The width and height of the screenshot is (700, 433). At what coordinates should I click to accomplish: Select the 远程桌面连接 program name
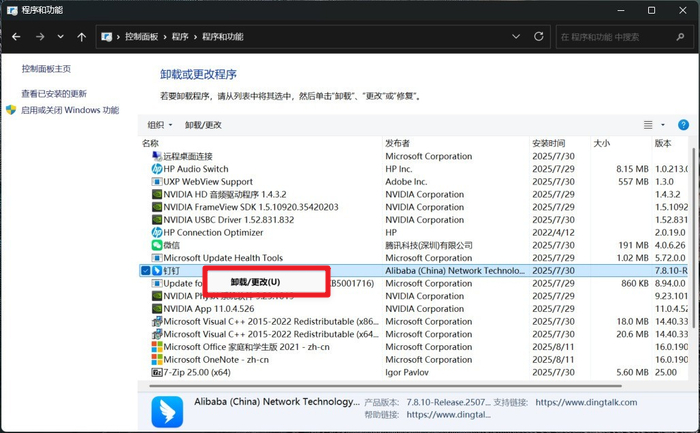point(188,156)
